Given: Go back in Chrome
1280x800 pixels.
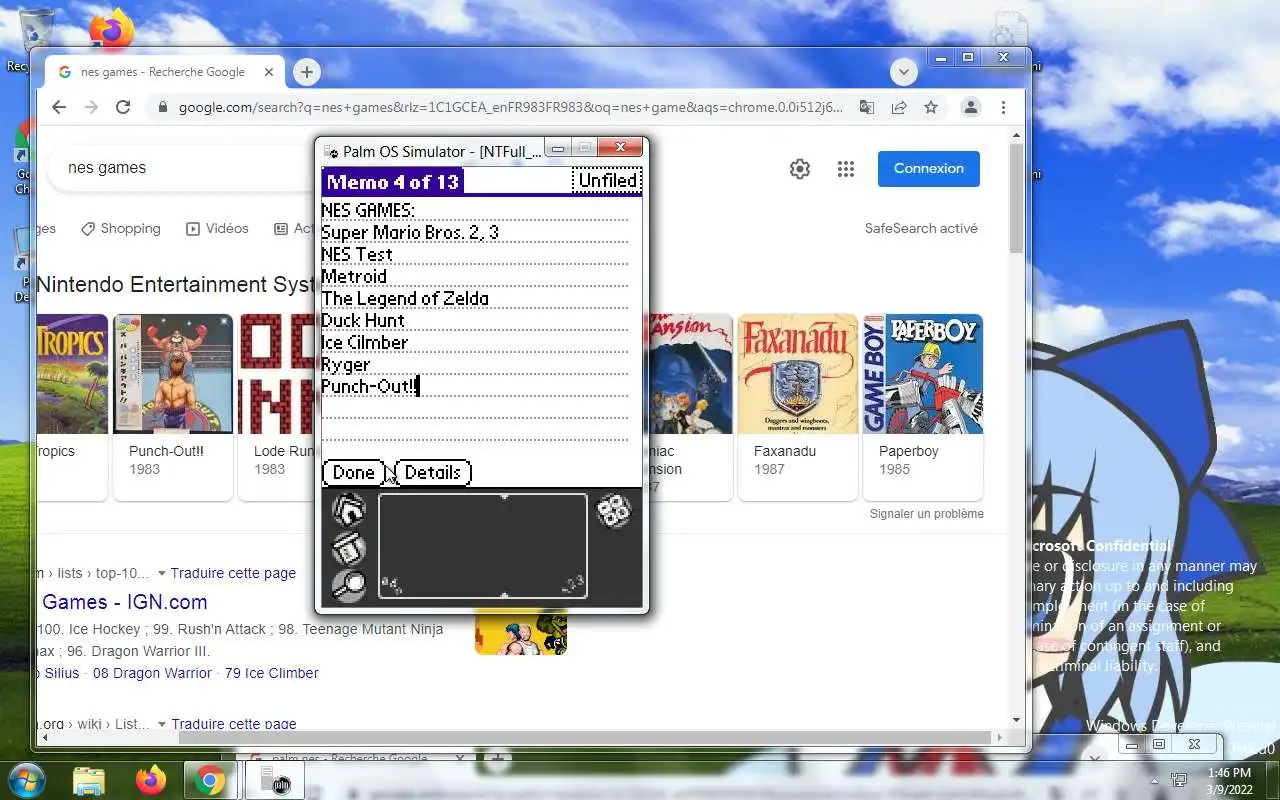Looking at the screenshot, I should pyautogui.click(x=59, y=107).
